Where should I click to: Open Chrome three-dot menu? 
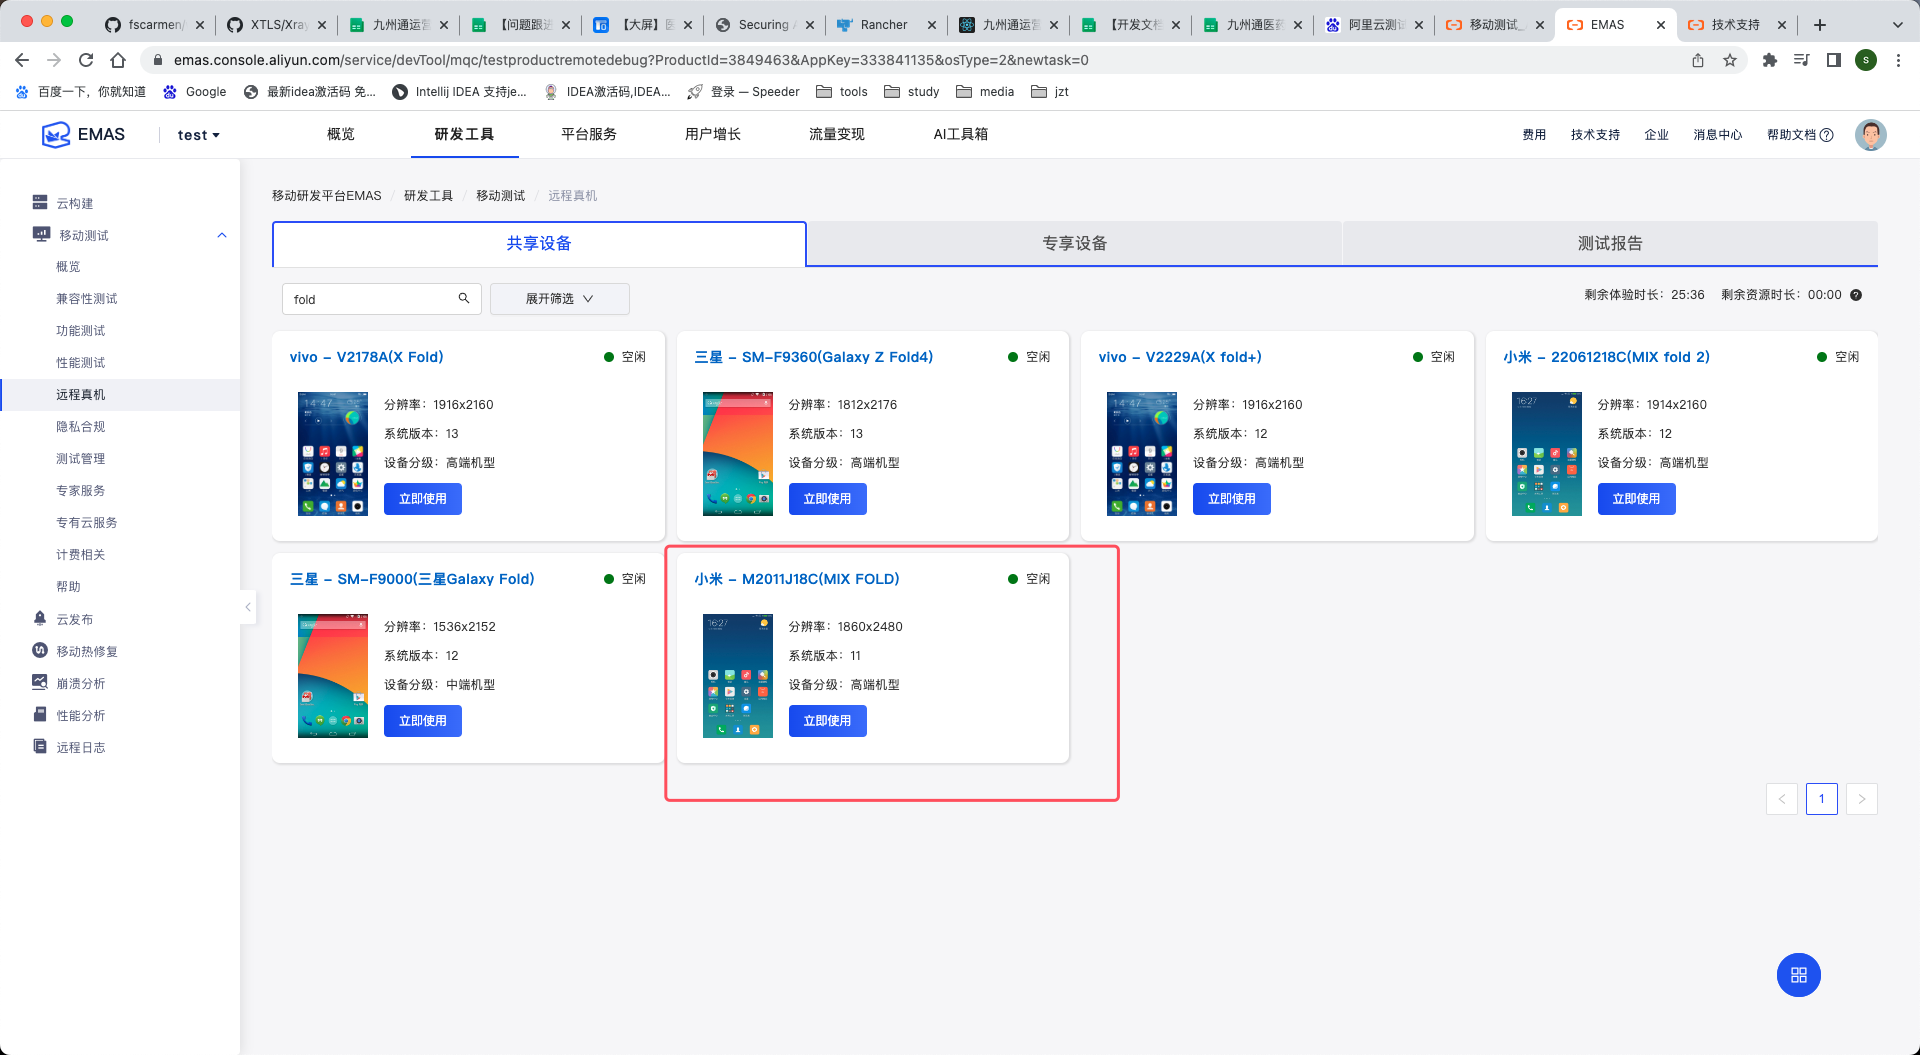(x=1898, y=60)
